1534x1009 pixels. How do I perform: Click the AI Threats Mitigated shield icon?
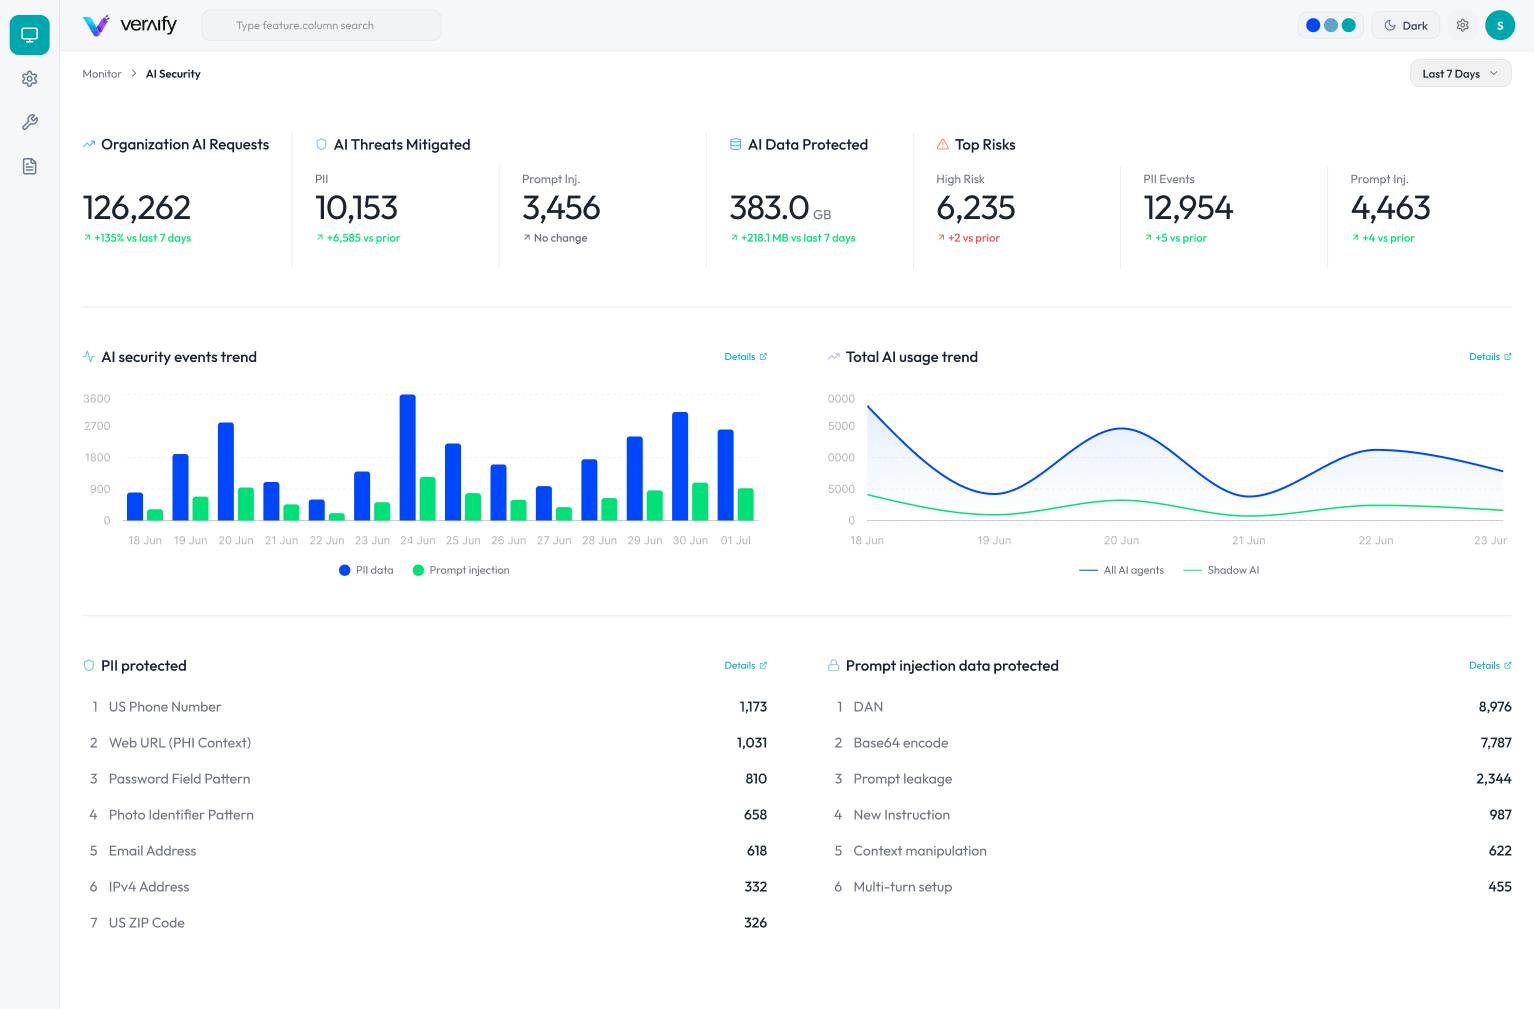pyautogui.click(x=321, y=145)
